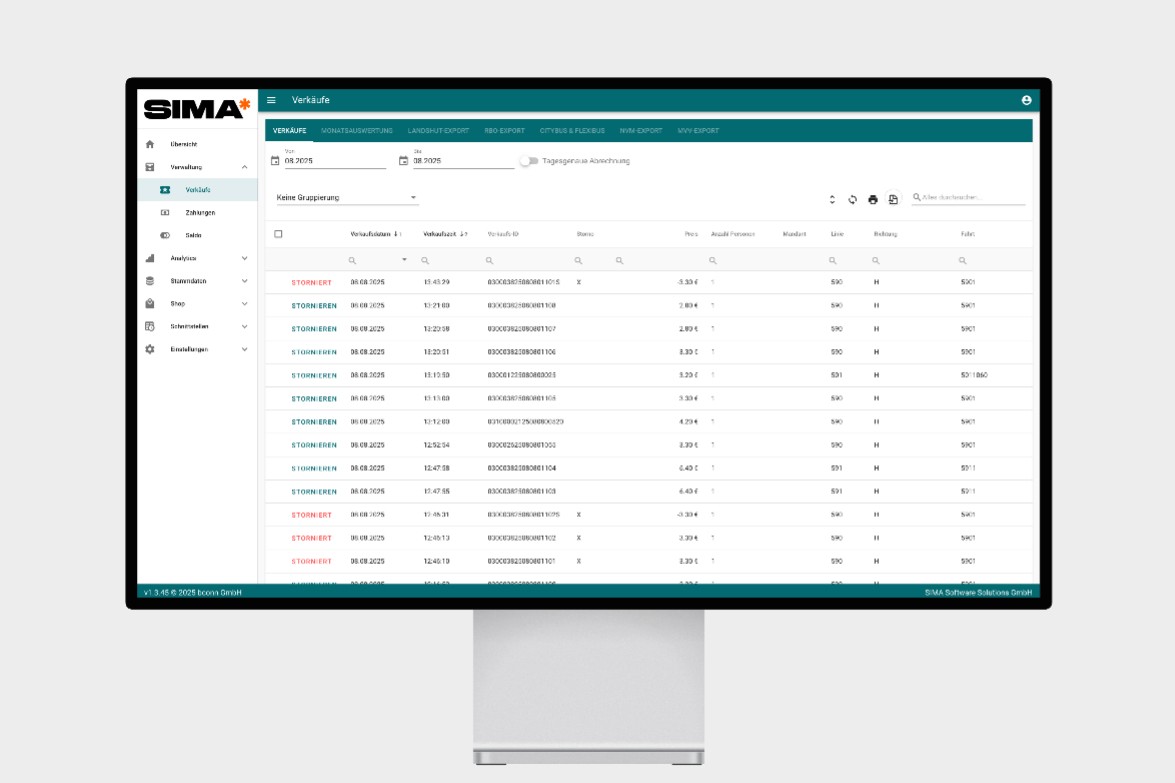Click the Fahrt filter search icon
This screenshot has width=1175, height=783.
962,261
